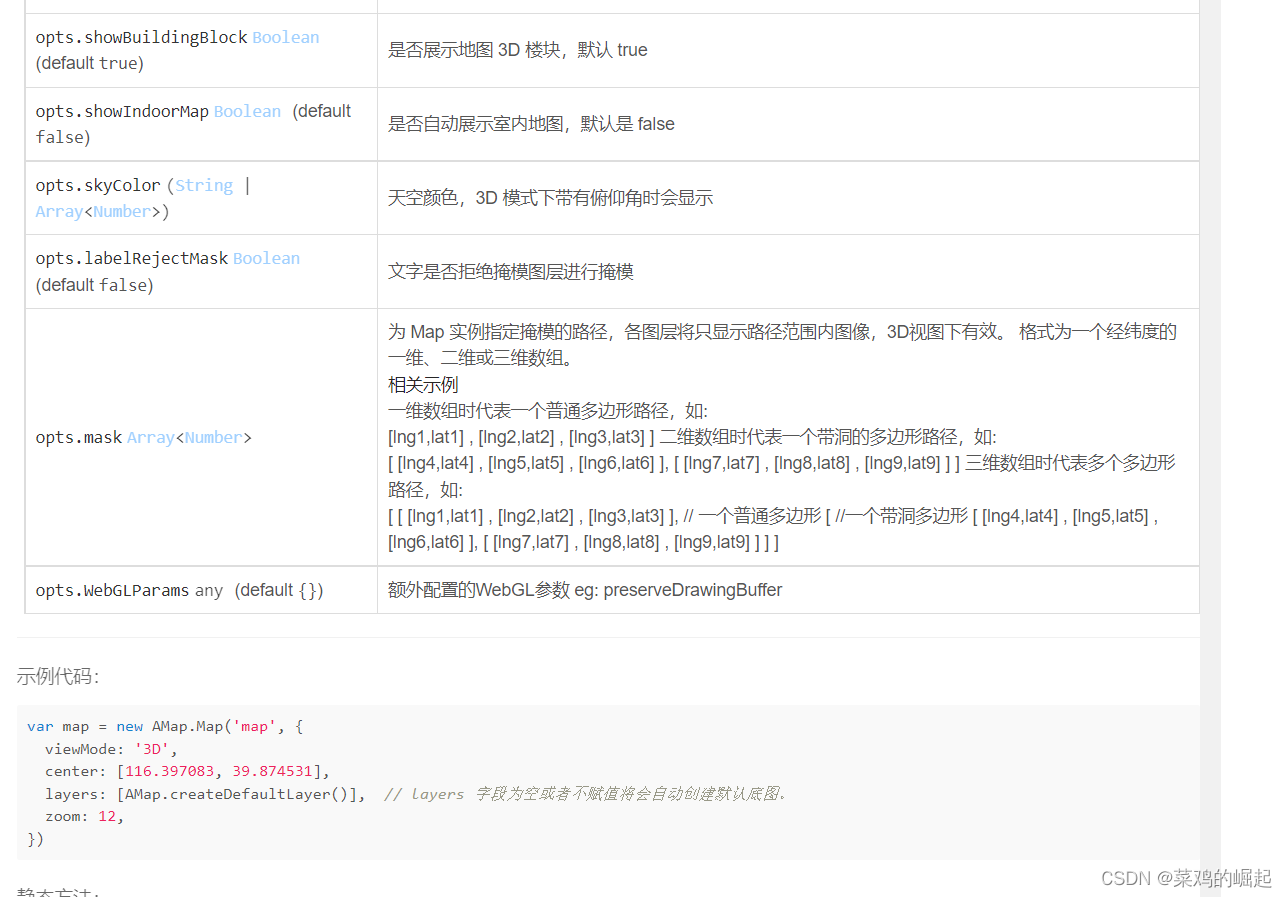Screen dimensions: 1287x897
Task: Open the 相关示例 link in the mask description
Action: pyautogui.click(x=423, y=384)
